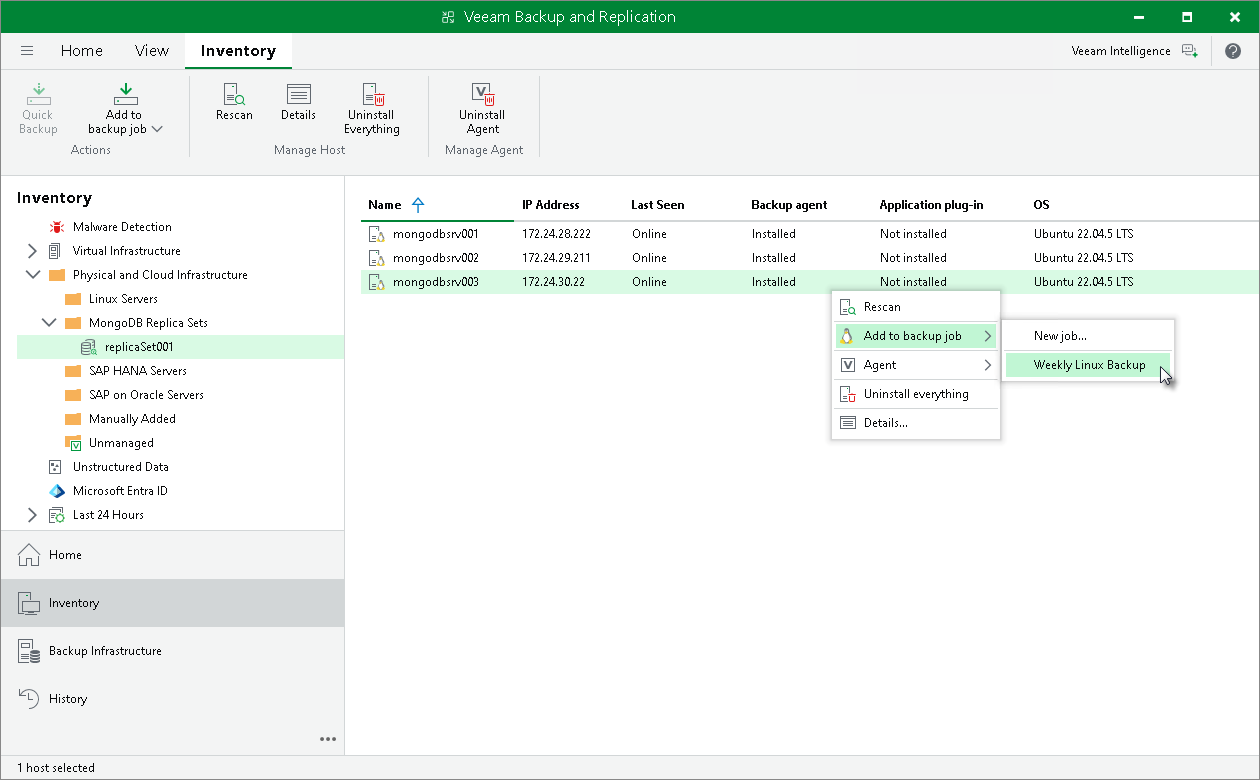Choose Rescan from the context menu
Image resolution: width=1260 pixels, height=780 pixels.
916,307
